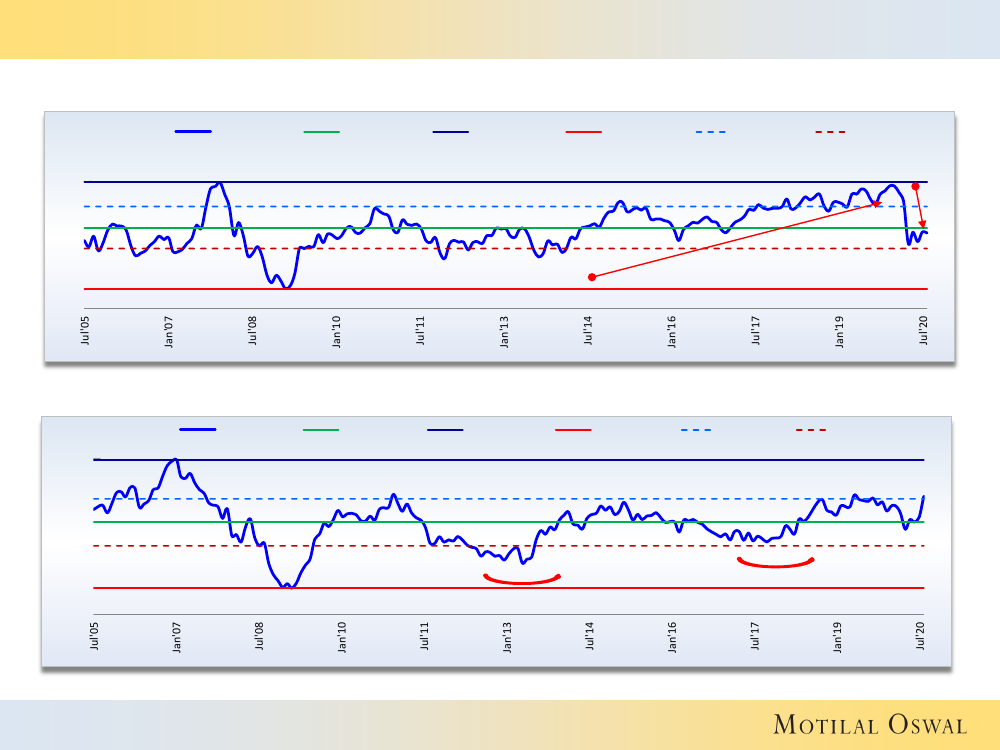Select the red arc near Jan'13 in the bottom chart
The image size is (1000, 750).
(521, 579)
